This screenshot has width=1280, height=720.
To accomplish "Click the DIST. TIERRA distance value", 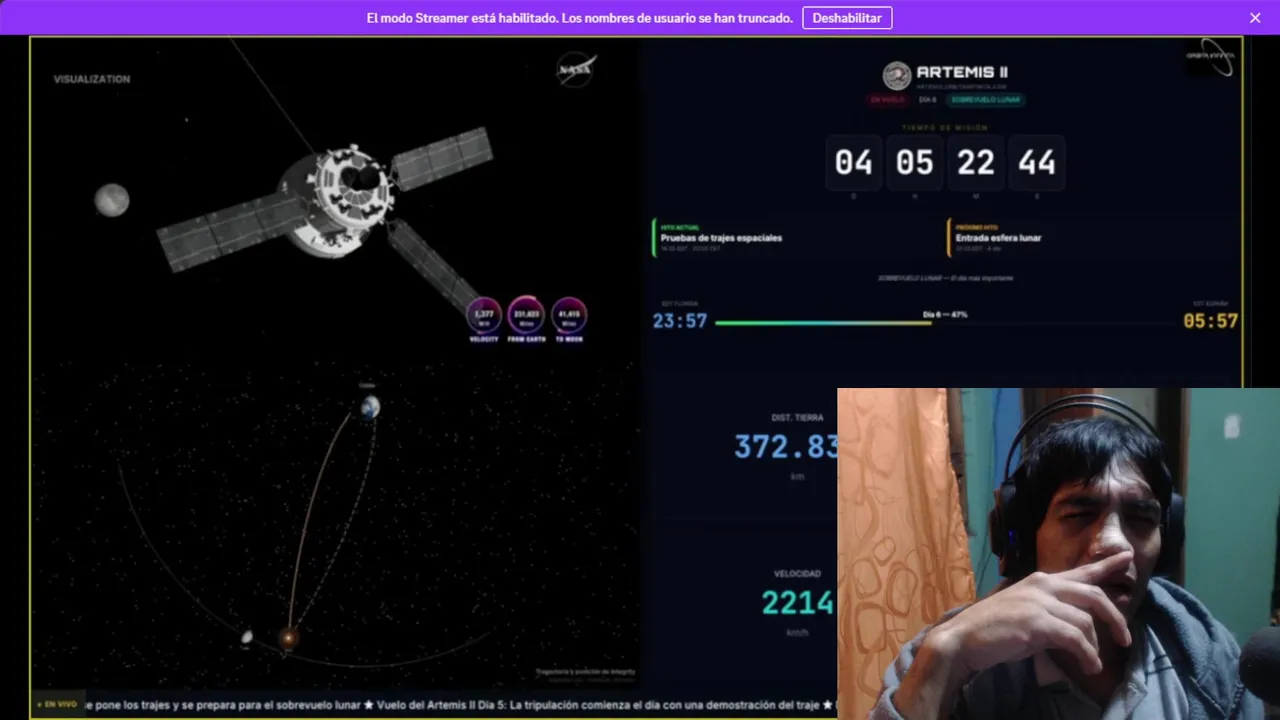I will (x=786, y=446).
